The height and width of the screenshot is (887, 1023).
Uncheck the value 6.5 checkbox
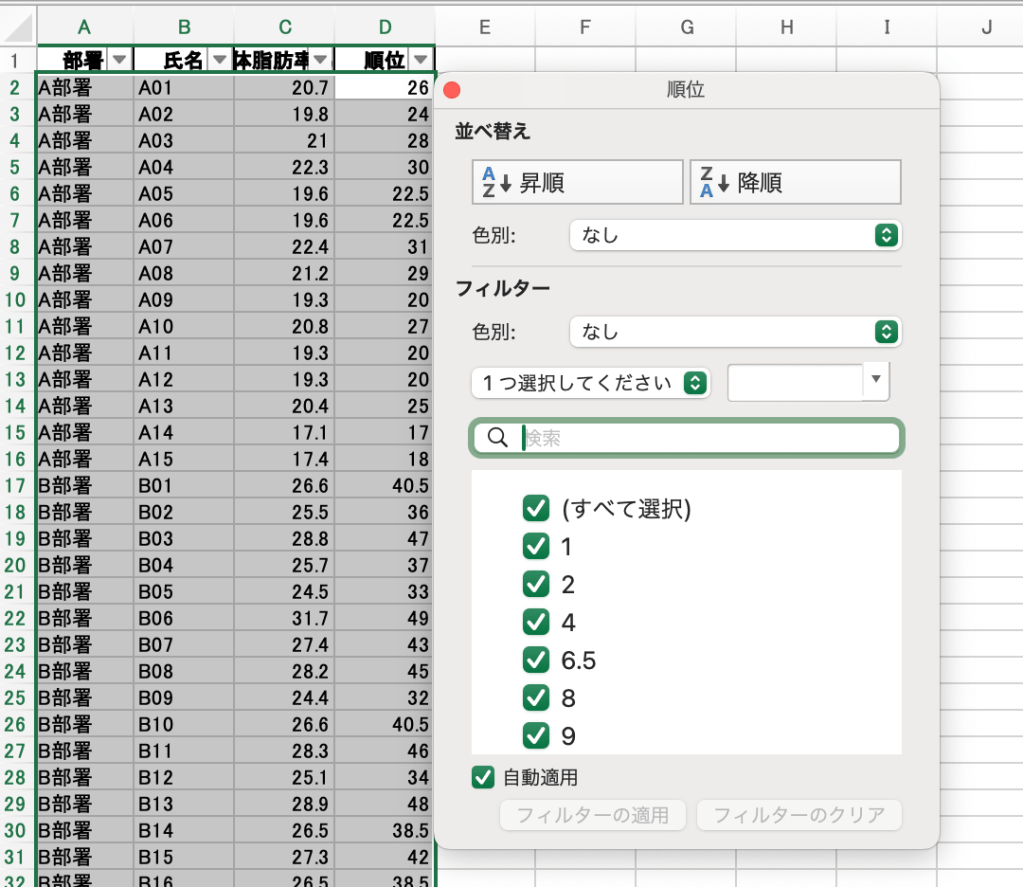[536, 660]
